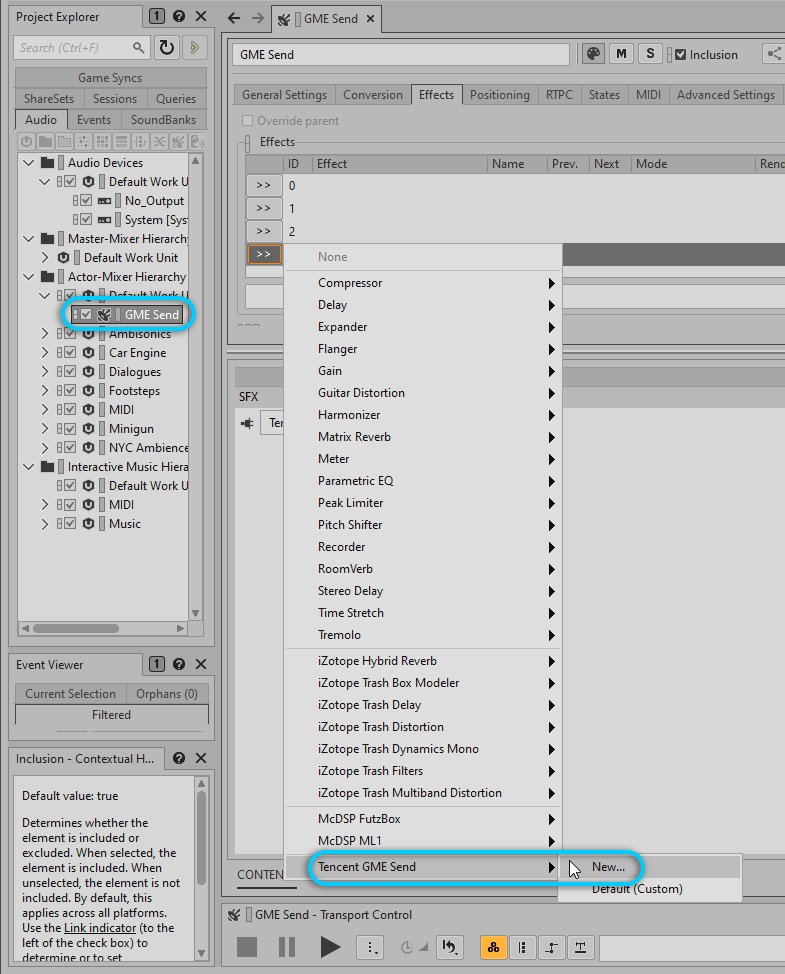The image size is (785, 974).
Task: Open the SoundBanks tab
Action: coord(164,120)
